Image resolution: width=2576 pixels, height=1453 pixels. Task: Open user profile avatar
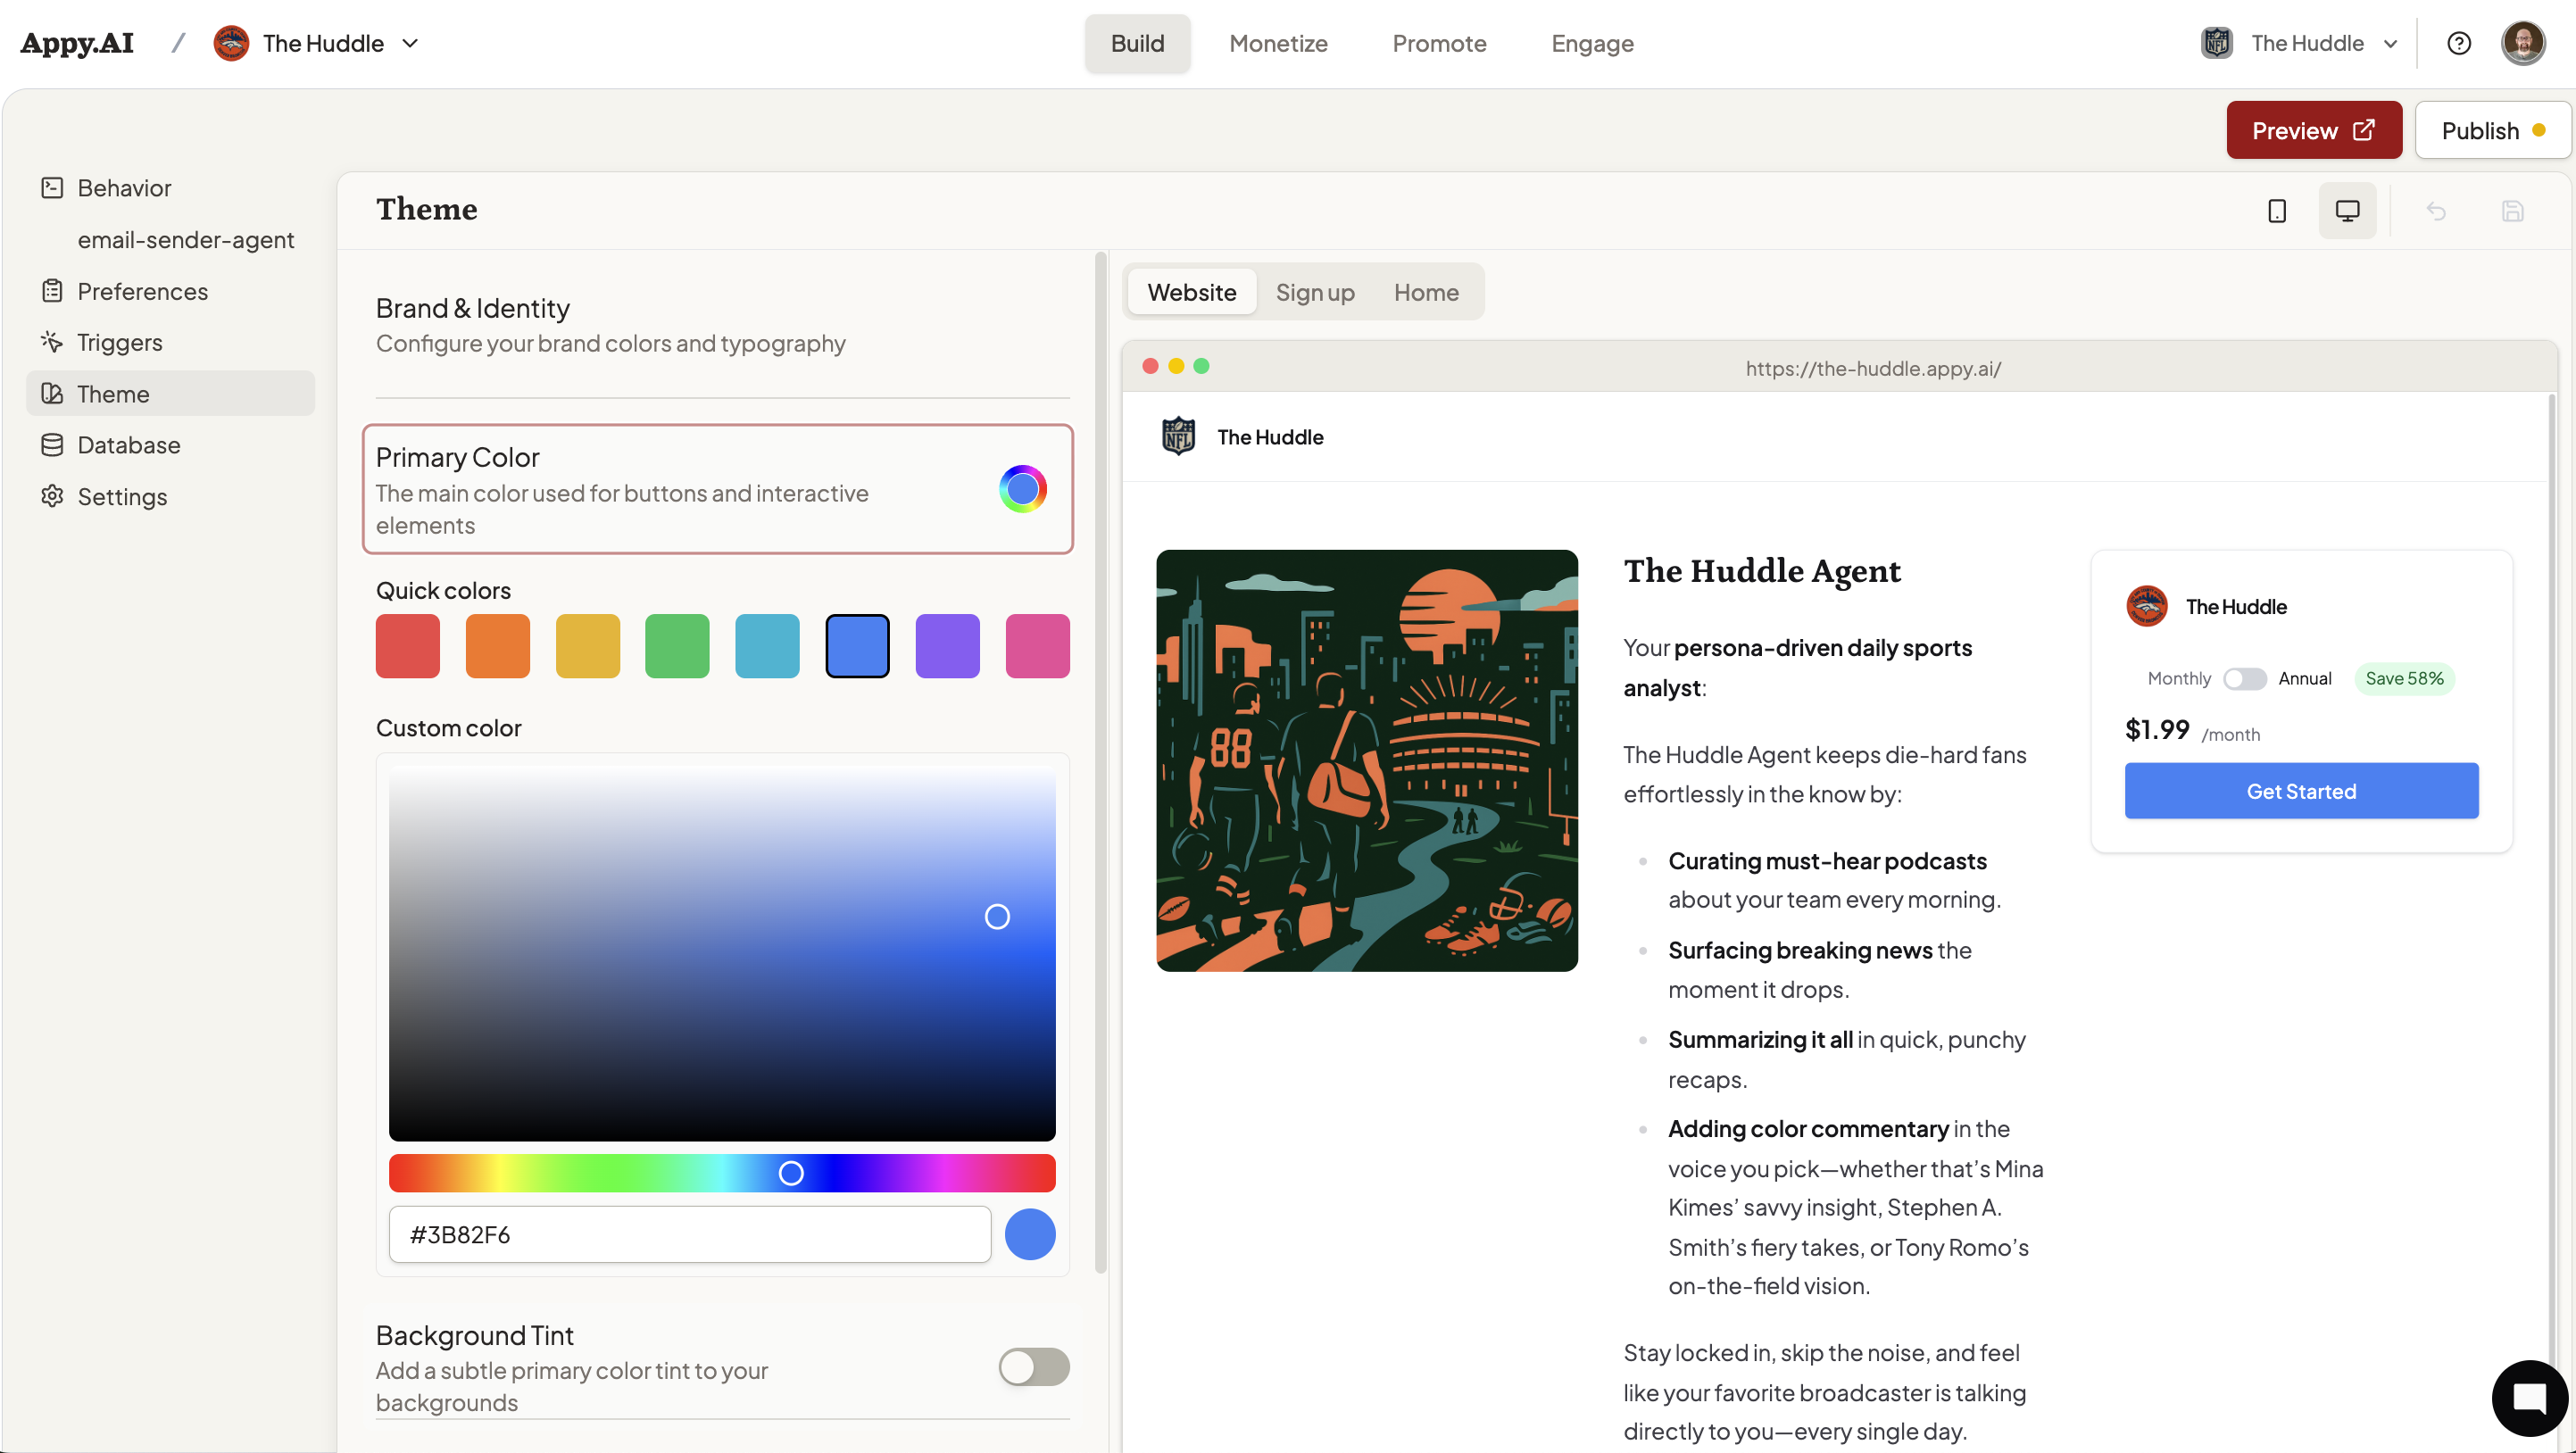(2523, 43)
